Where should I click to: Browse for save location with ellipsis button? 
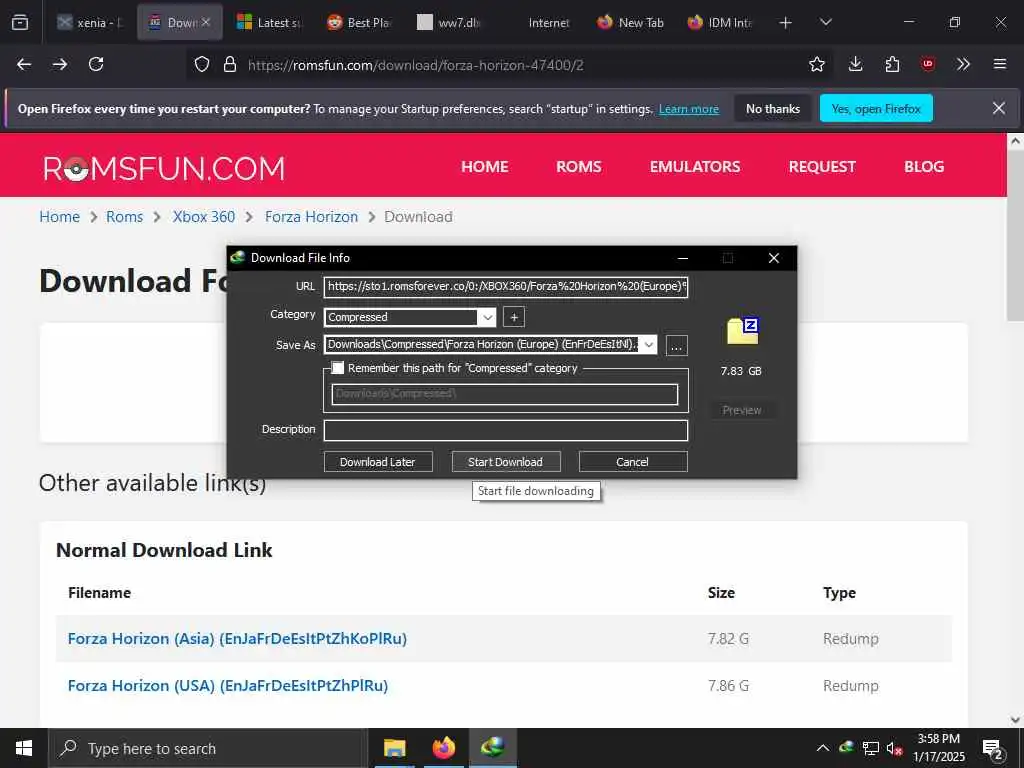pyautogui.click(x=677, y=345)
